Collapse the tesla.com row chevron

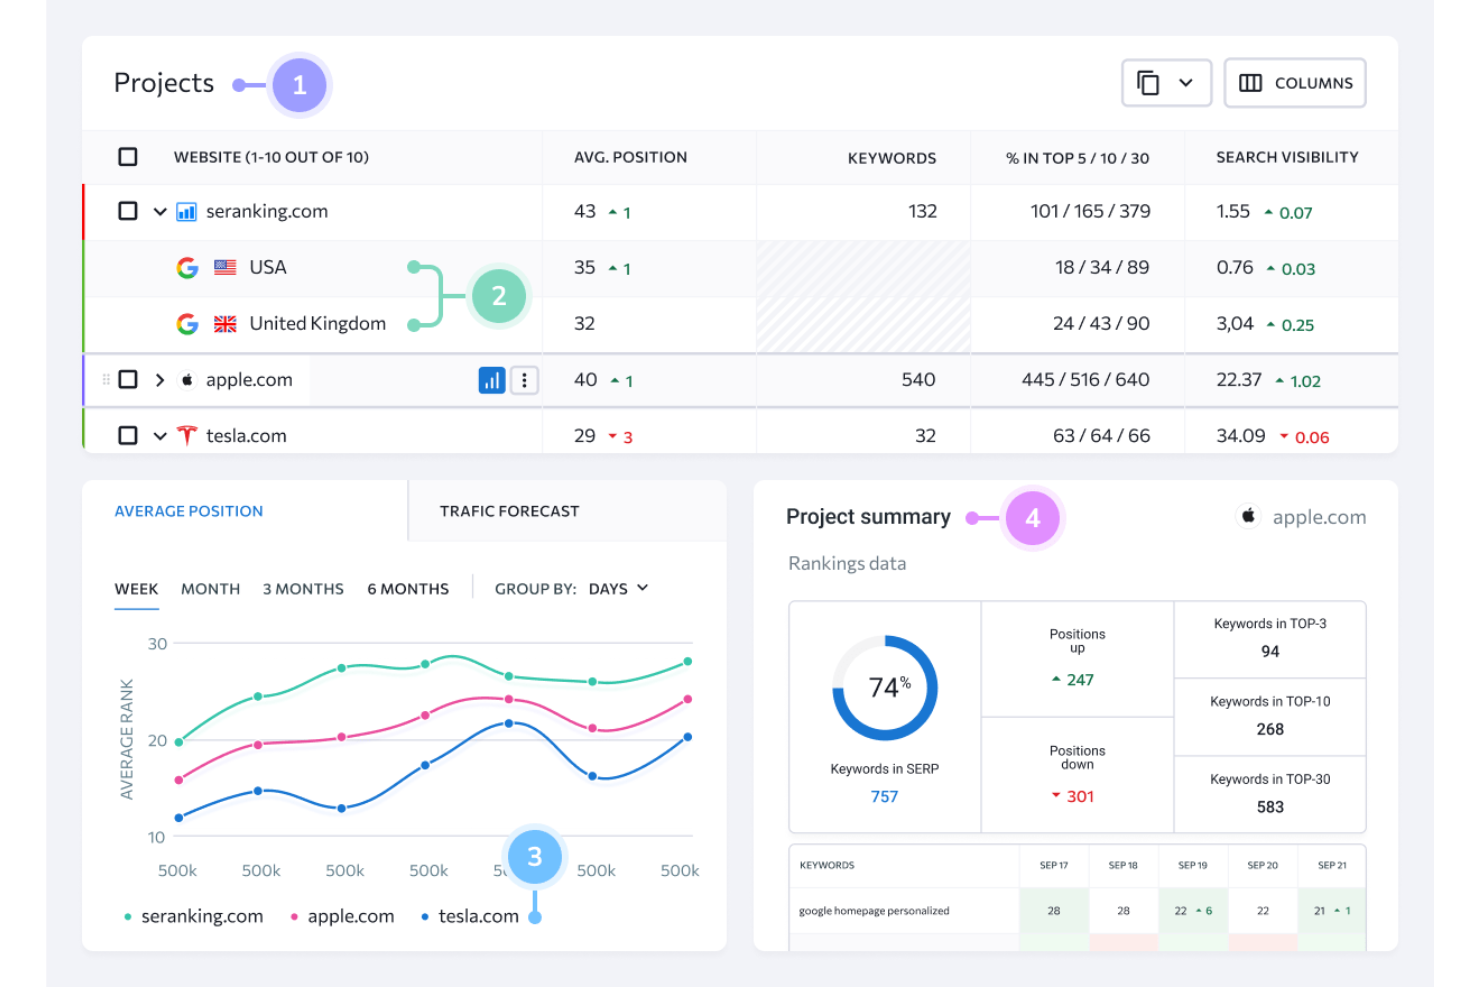tap(160, 436)
